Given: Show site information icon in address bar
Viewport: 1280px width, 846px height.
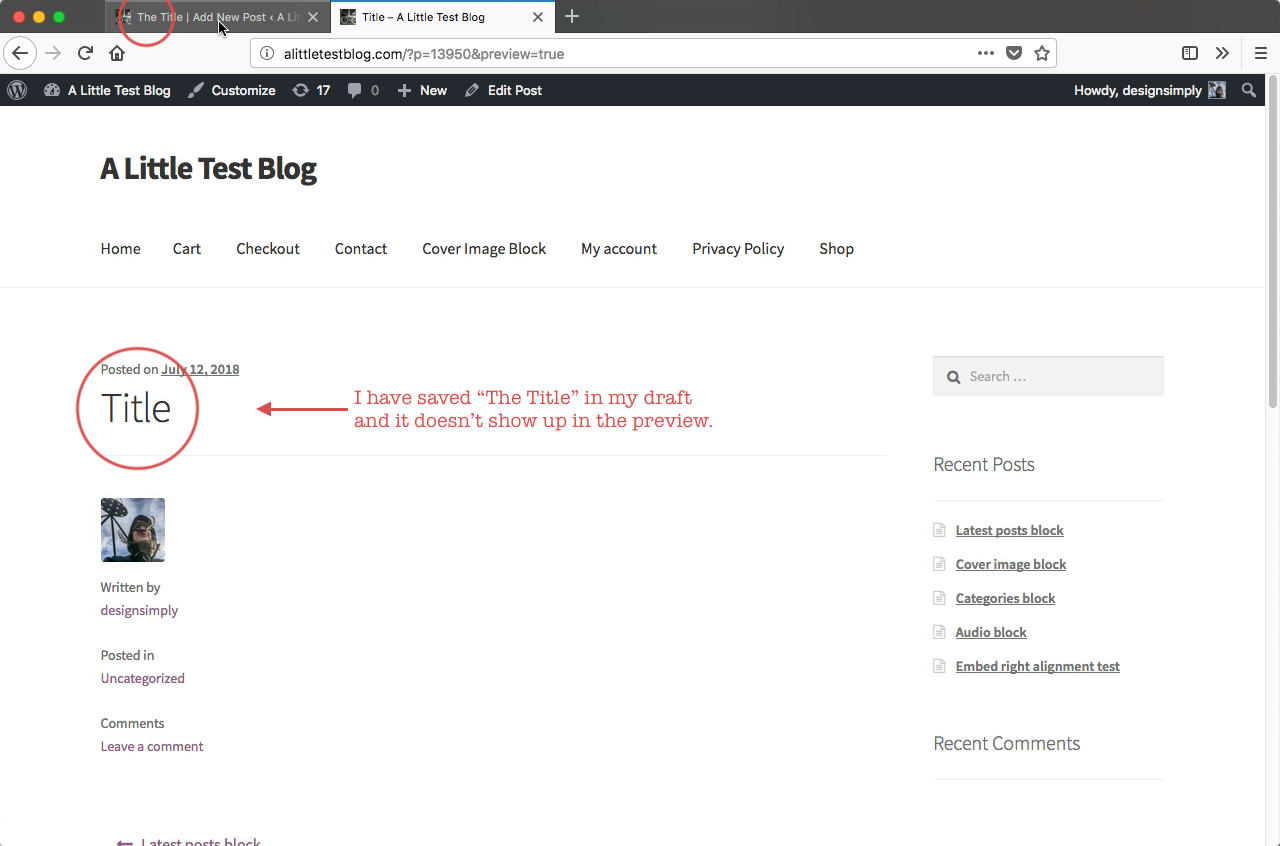Looking at the screenshot, I should [267, 54].
